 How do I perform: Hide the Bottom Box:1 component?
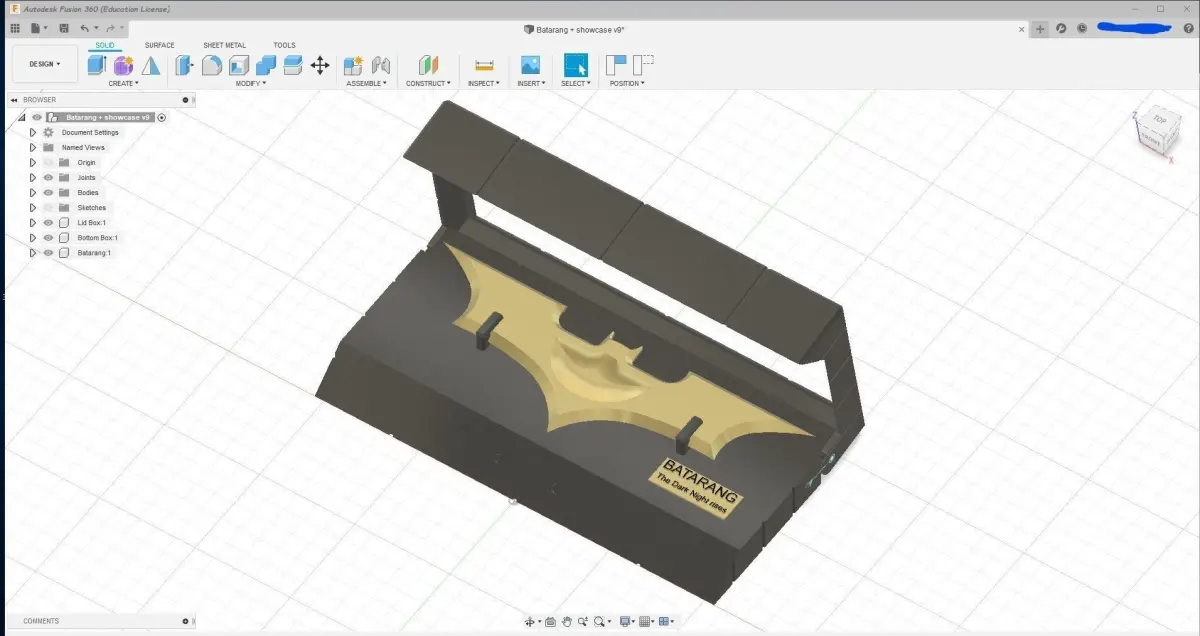pos(48,237)
